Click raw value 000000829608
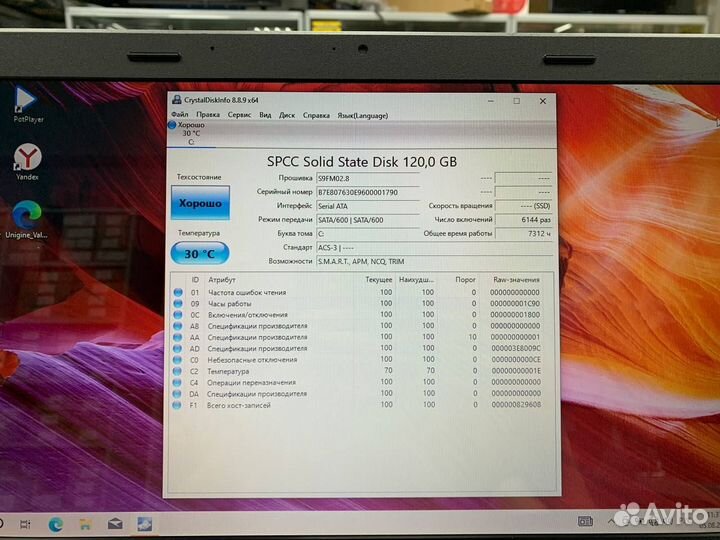Screen dimensions: 720x540 point(516,405)
